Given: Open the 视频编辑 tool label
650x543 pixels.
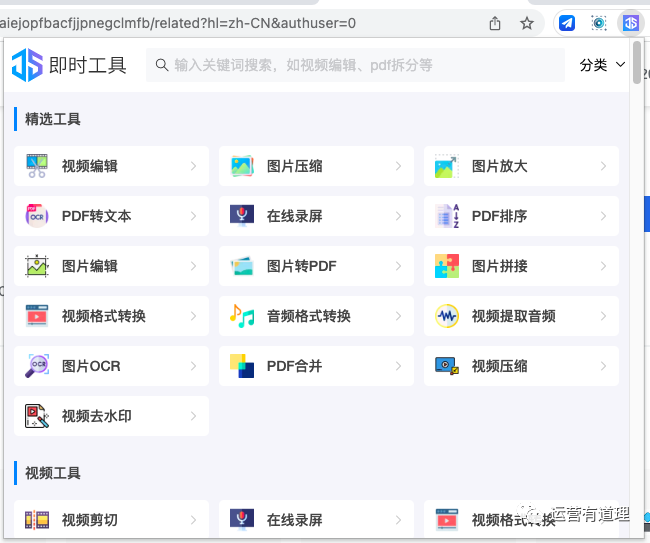Looking at the screenshot, I should 90,166.
